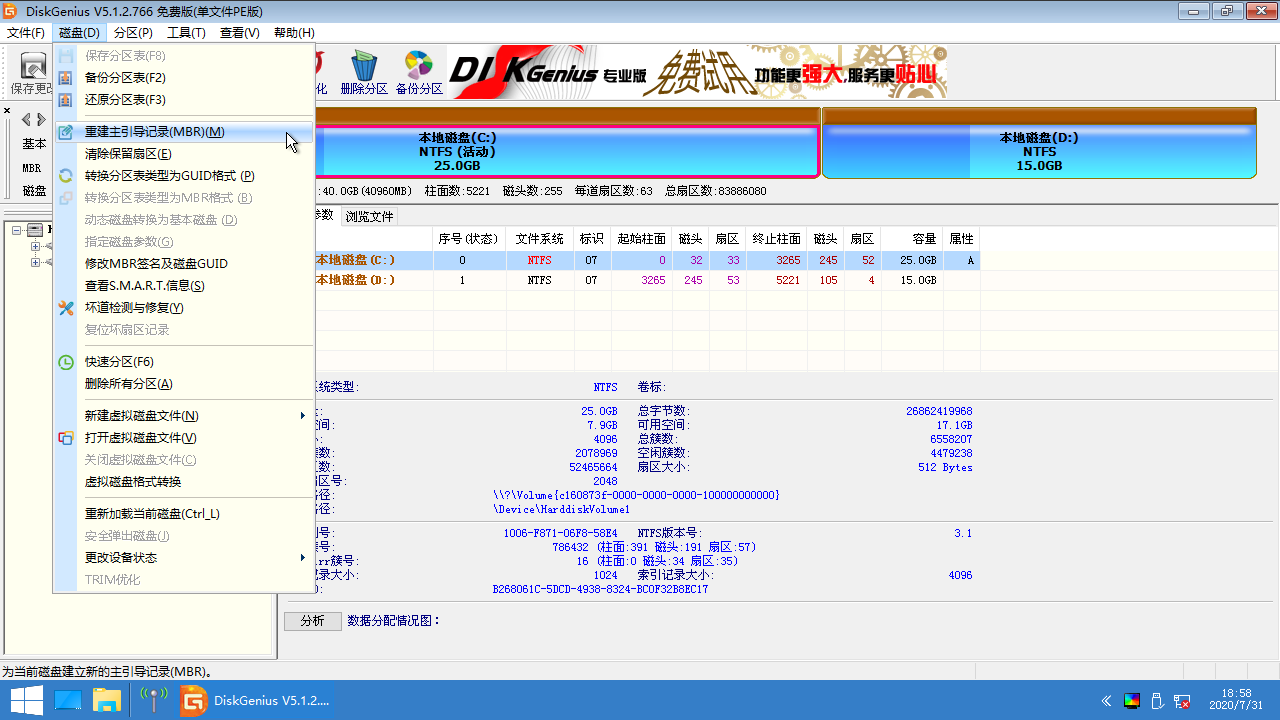Choose 坏道检测与修复(Y) entry
This screenshot has width=1280, height=720.
185,308
